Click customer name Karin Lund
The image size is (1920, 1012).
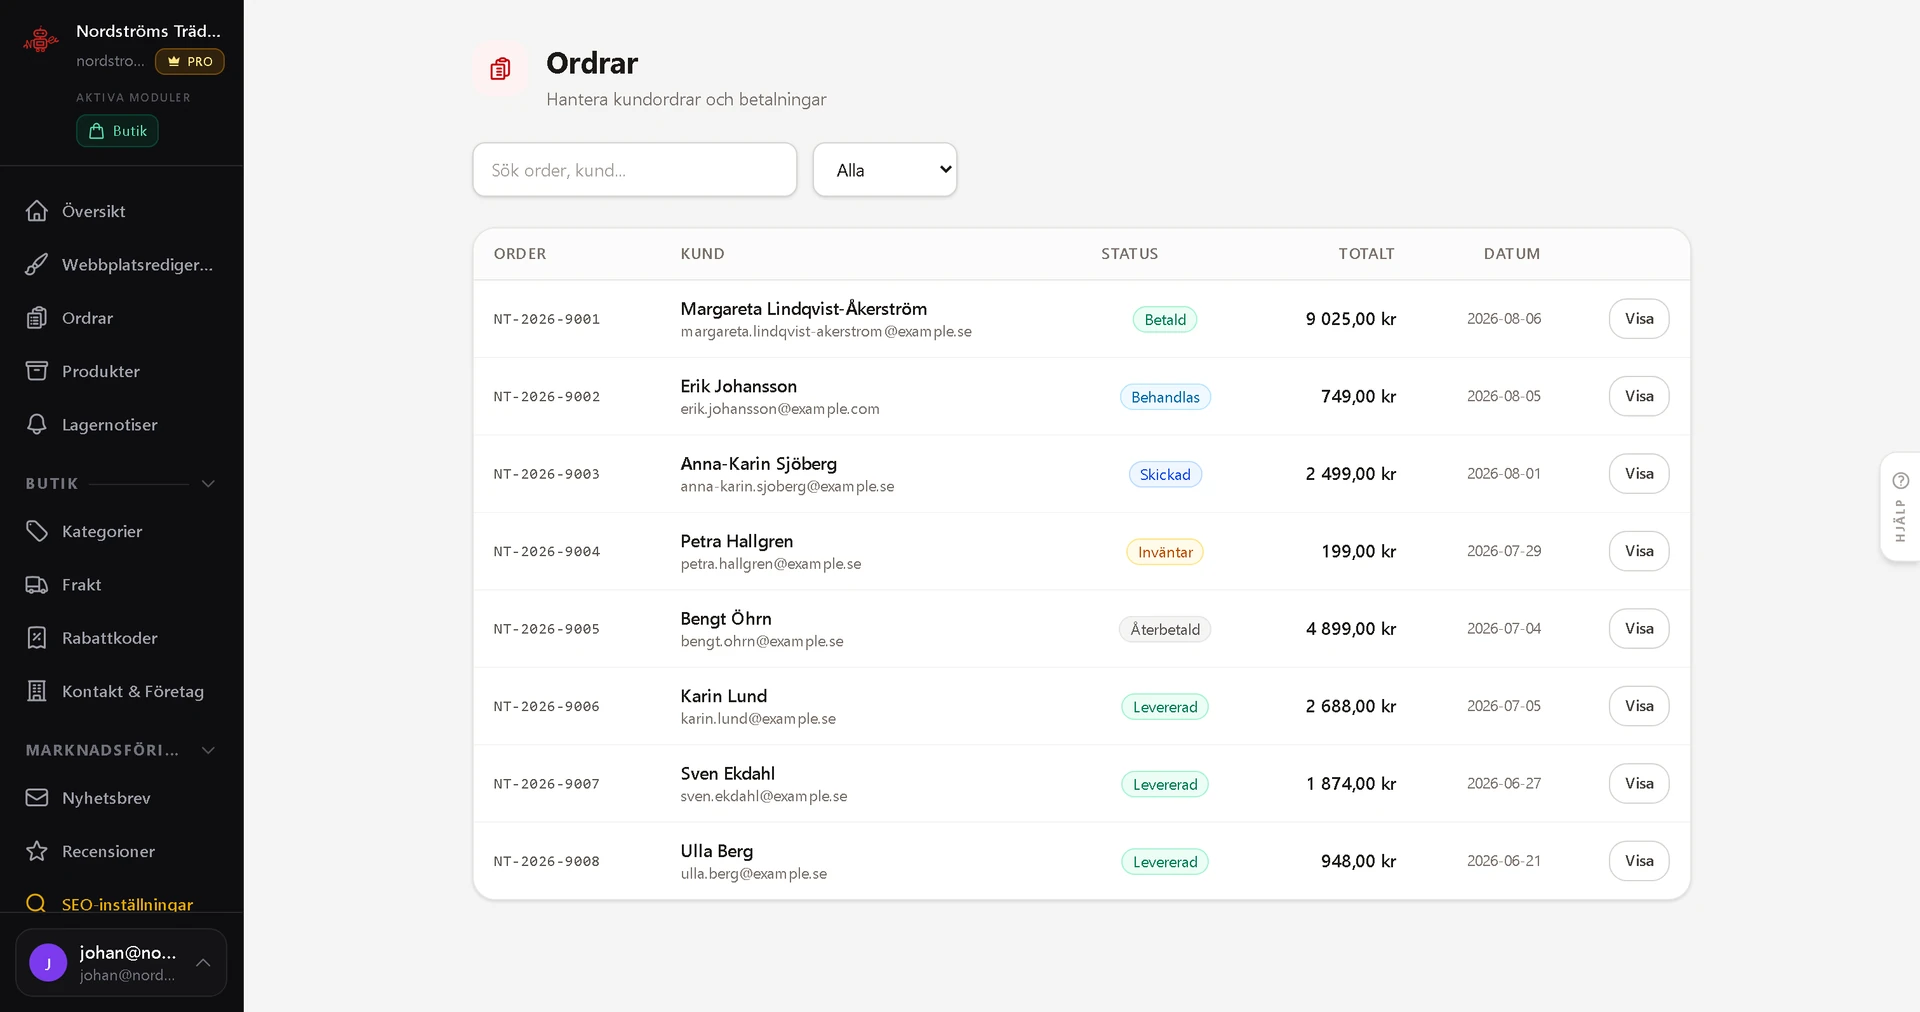tap(724, 696)
